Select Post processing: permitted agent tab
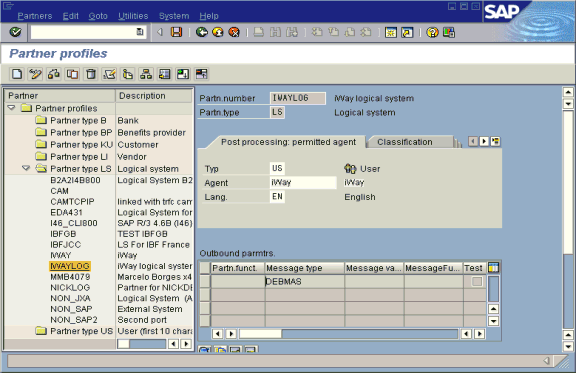 click(x=288, y=142)
